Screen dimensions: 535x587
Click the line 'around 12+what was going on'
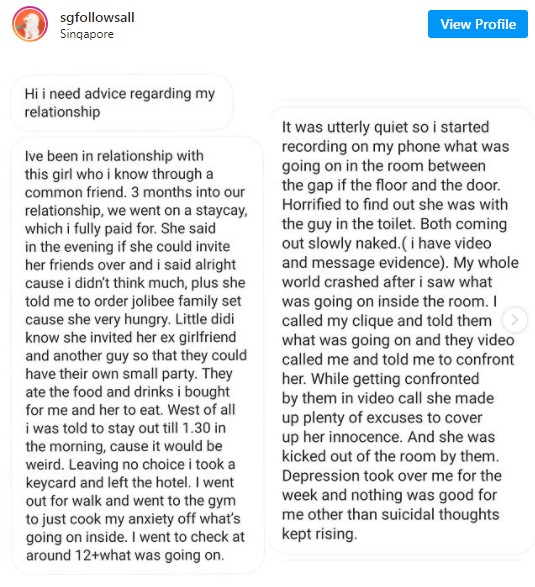(125, 555)
